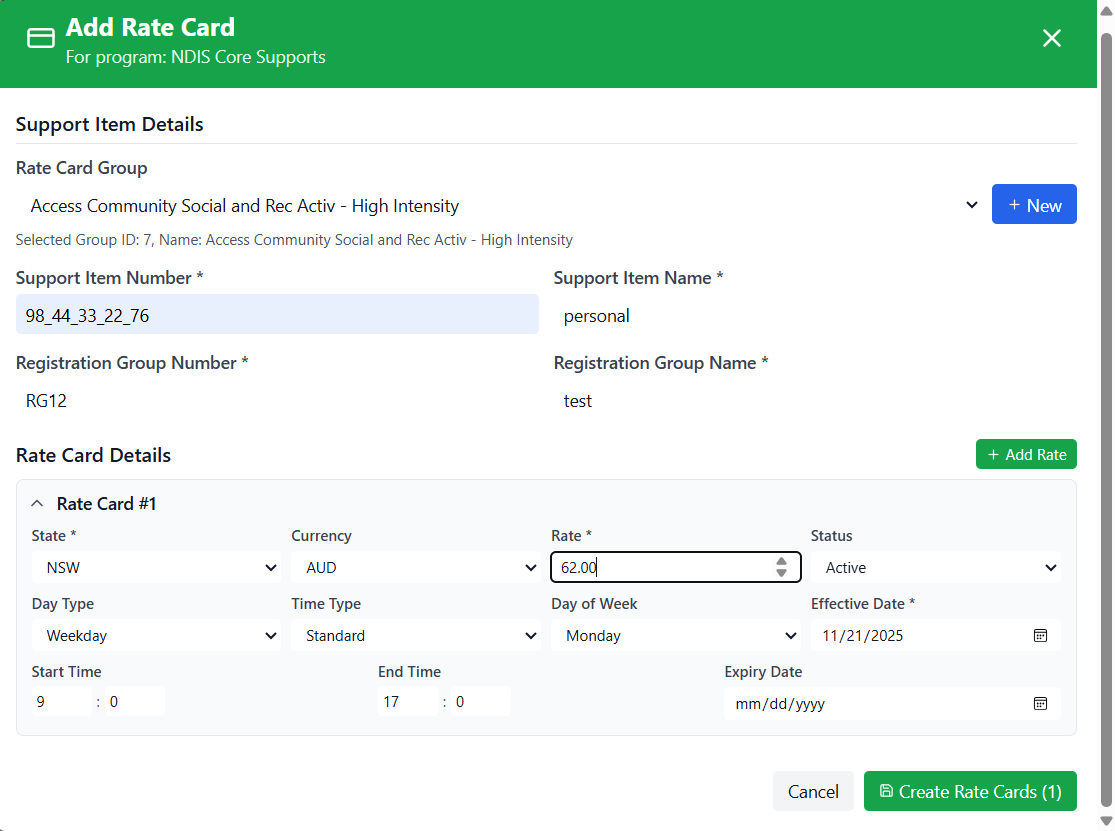Screen dimensions: 1115x831
Task: Select the Time Type dropdown
Action: click(415, 635)
